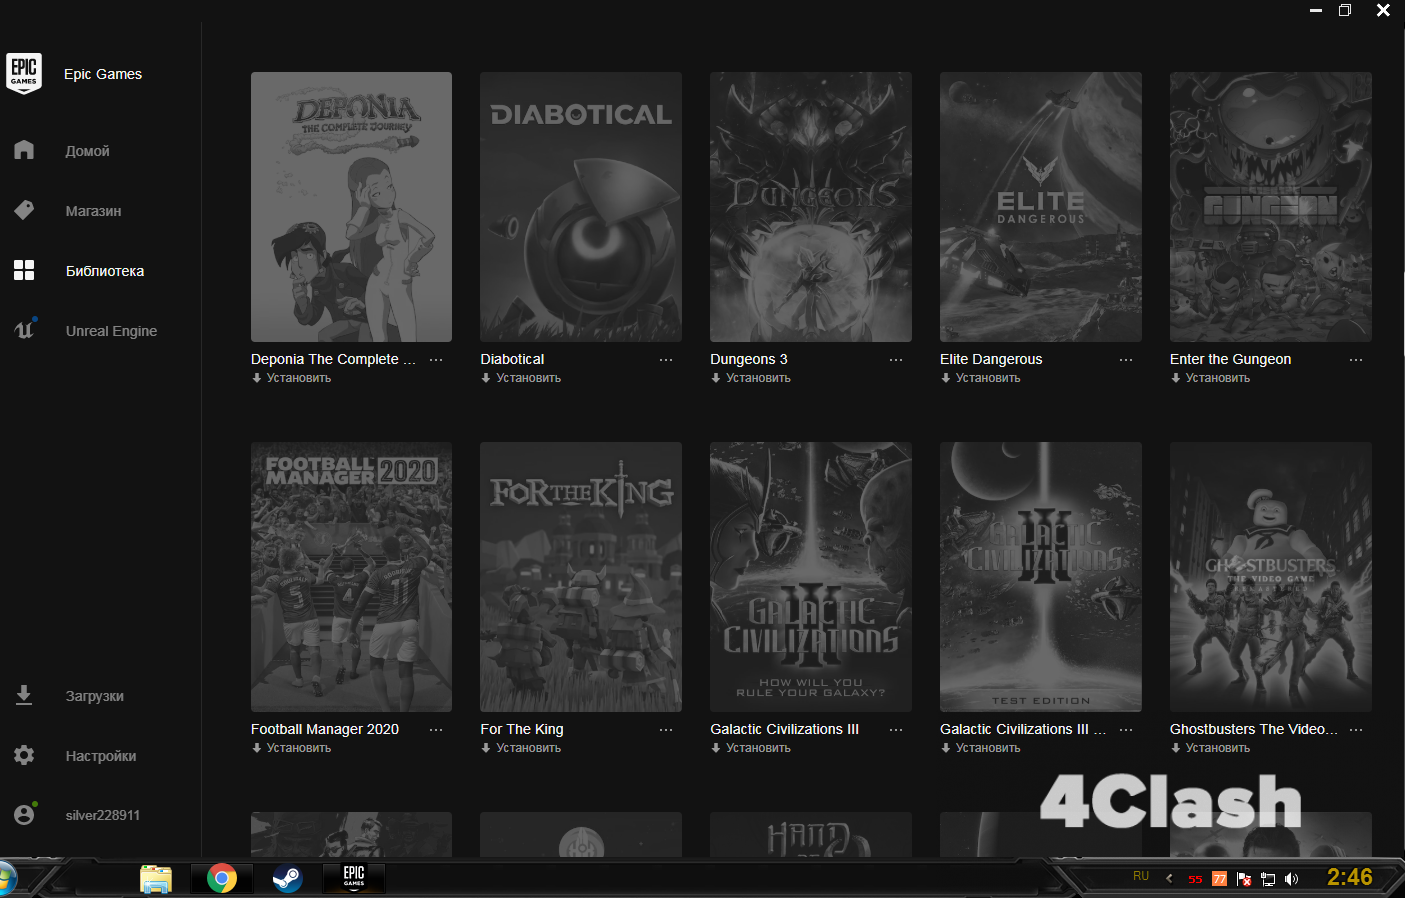
Task: Open Загрузки in the sidebar
Action: click(95, 696)
